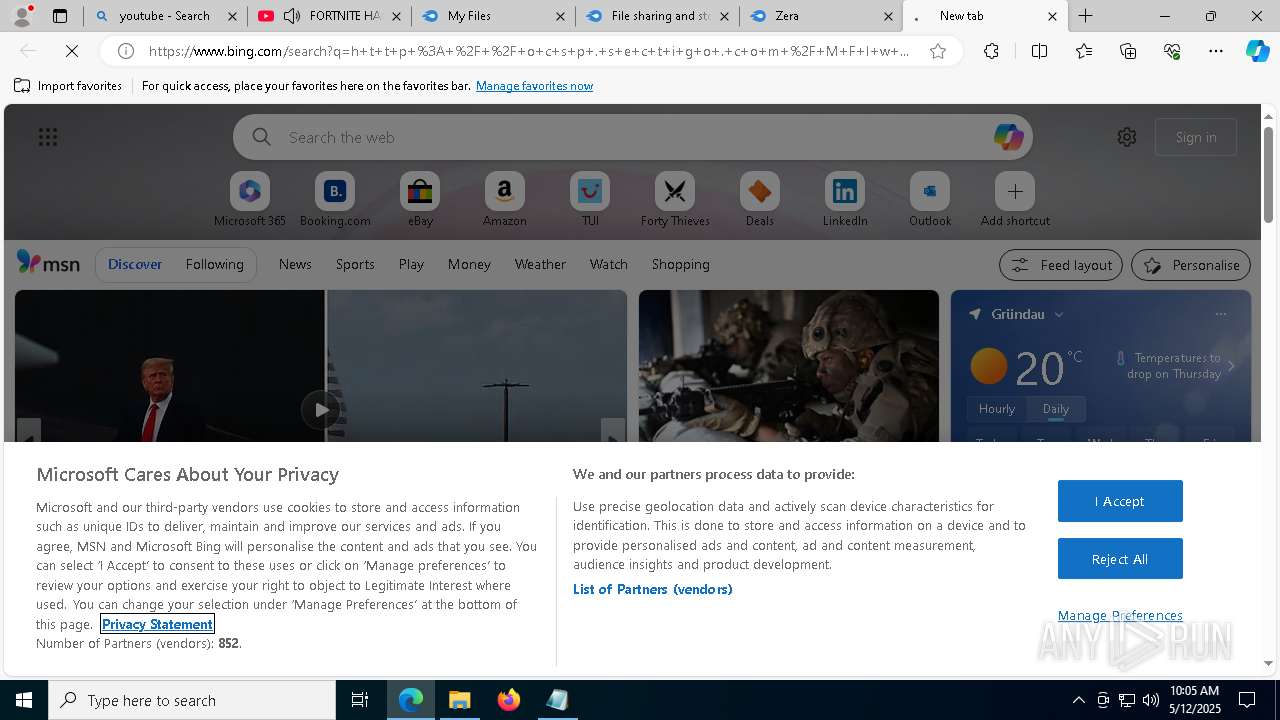This screenshot has width=1280, height=720.
Task: Open weather card more options ellipsis
Action: (1220, 314)
